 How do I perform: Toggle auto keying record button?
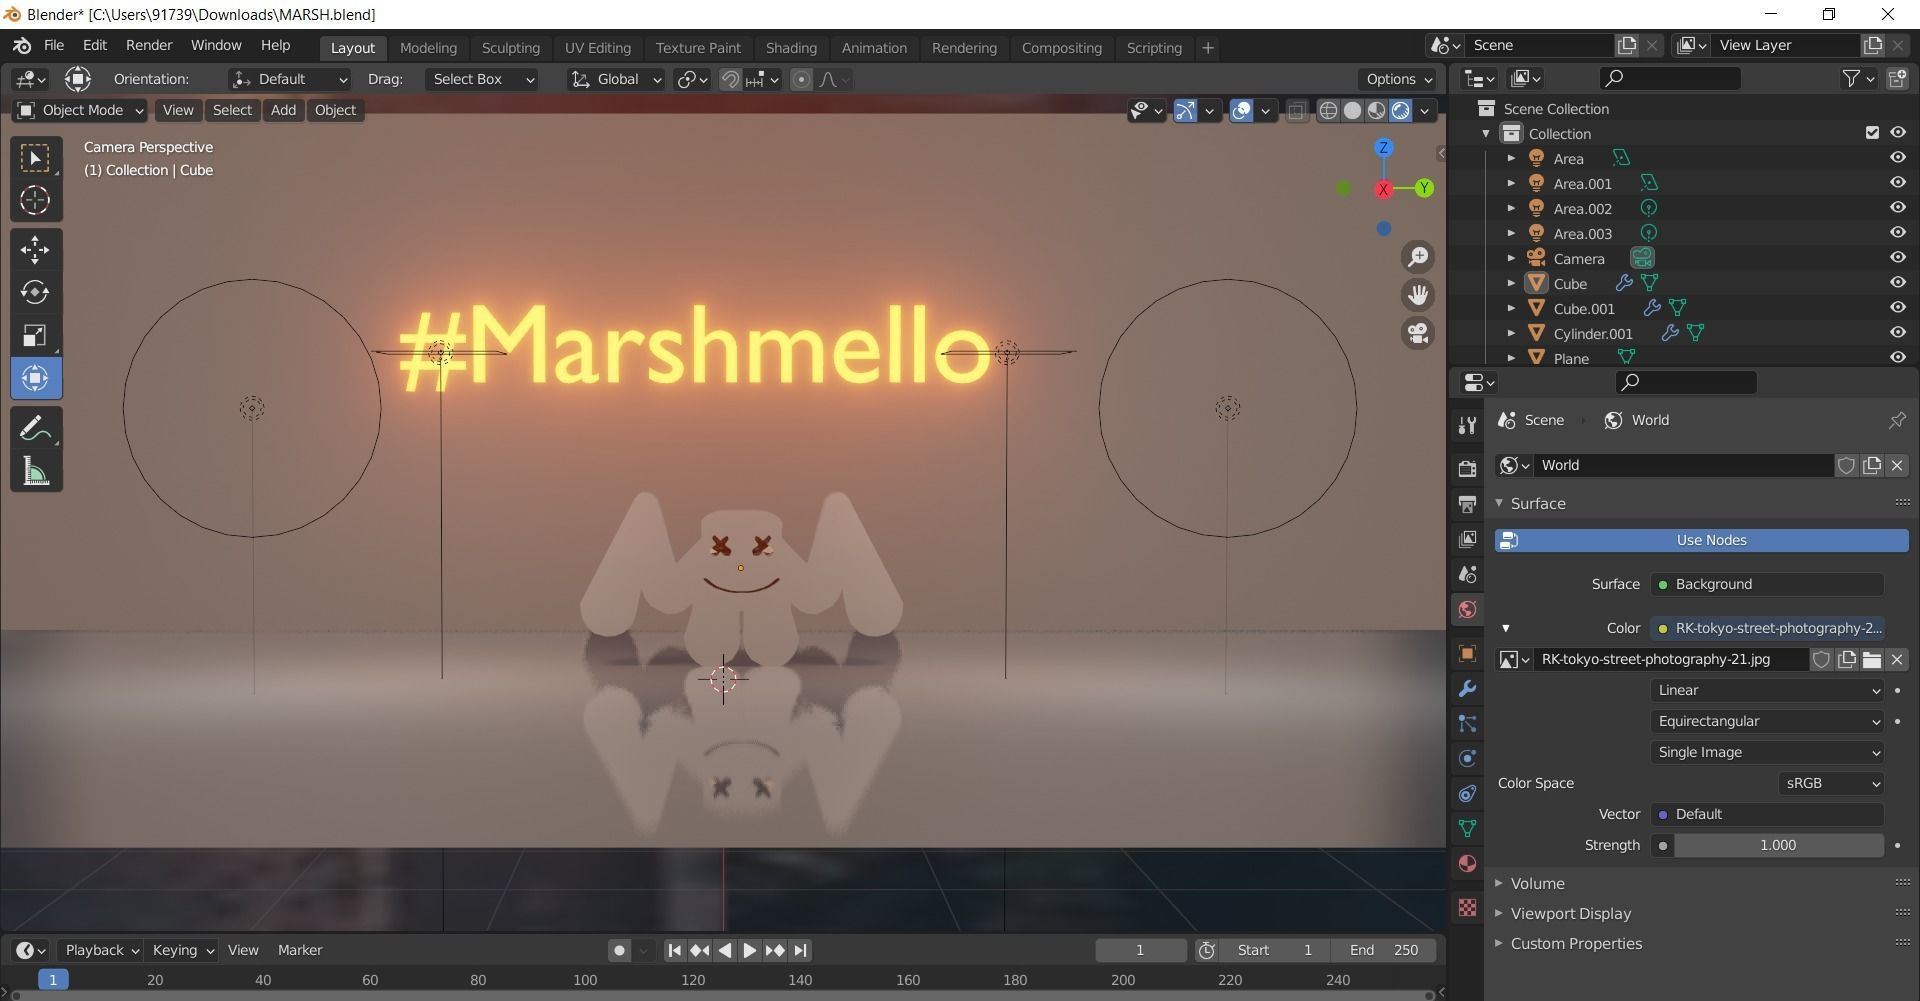point(619,950)
